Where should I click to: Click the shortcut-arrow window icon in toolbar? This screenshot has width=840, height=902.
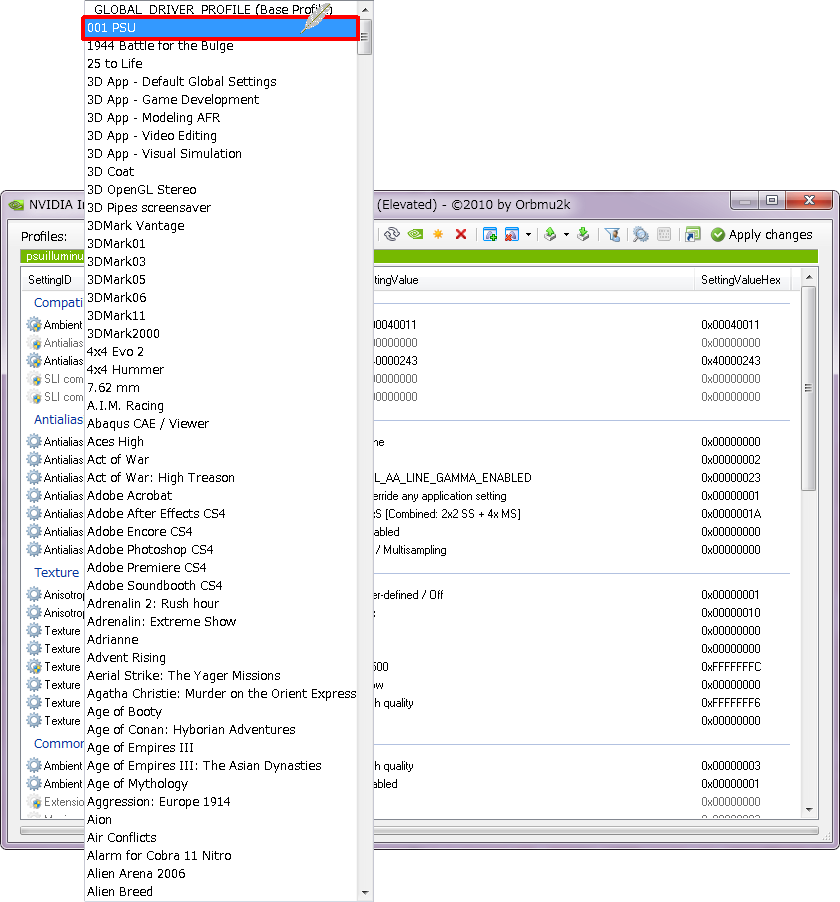click(693, 234)
